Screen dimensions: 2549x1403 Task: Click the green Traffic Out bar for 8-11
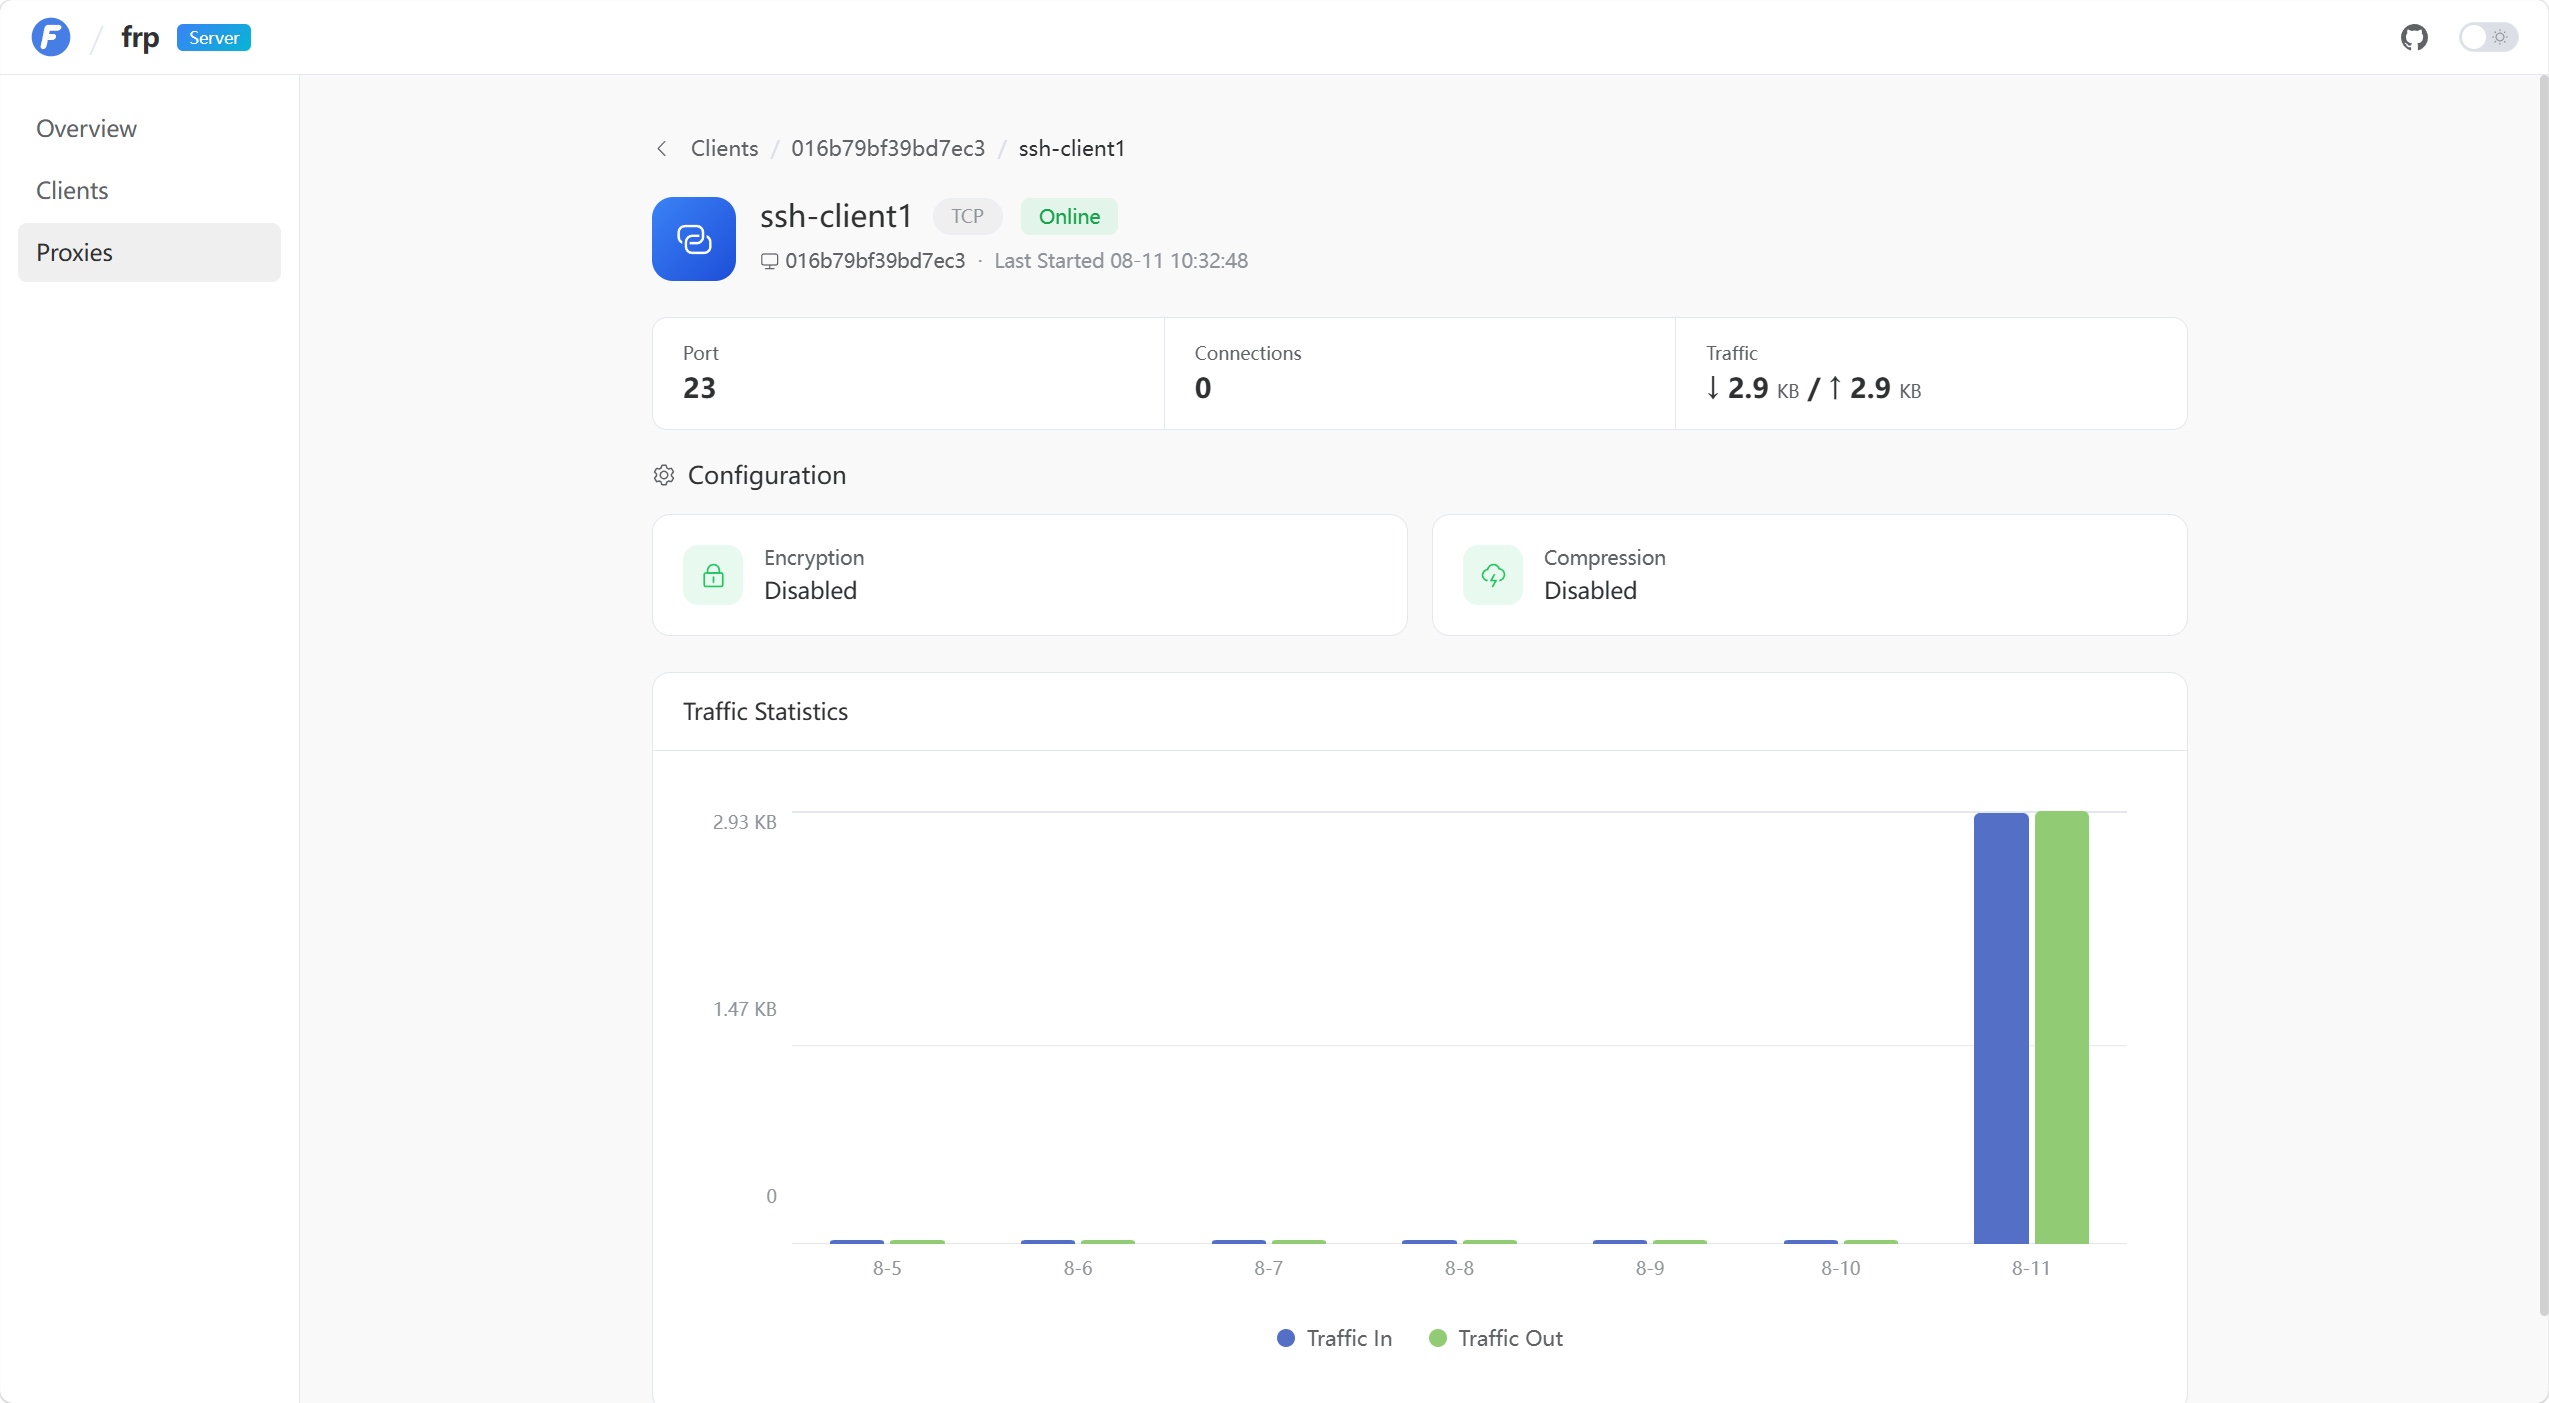tap(2062, 1027)
